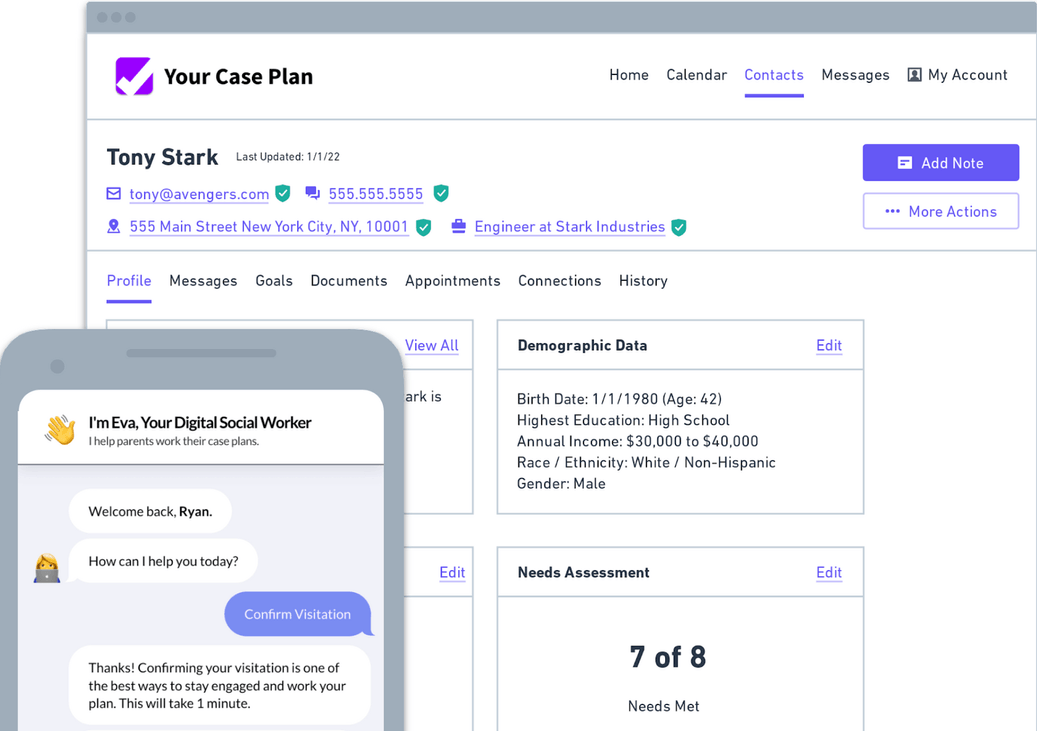Edit the Demographic Data section
The image size is (1037, 731).
(x=828, y=345)
